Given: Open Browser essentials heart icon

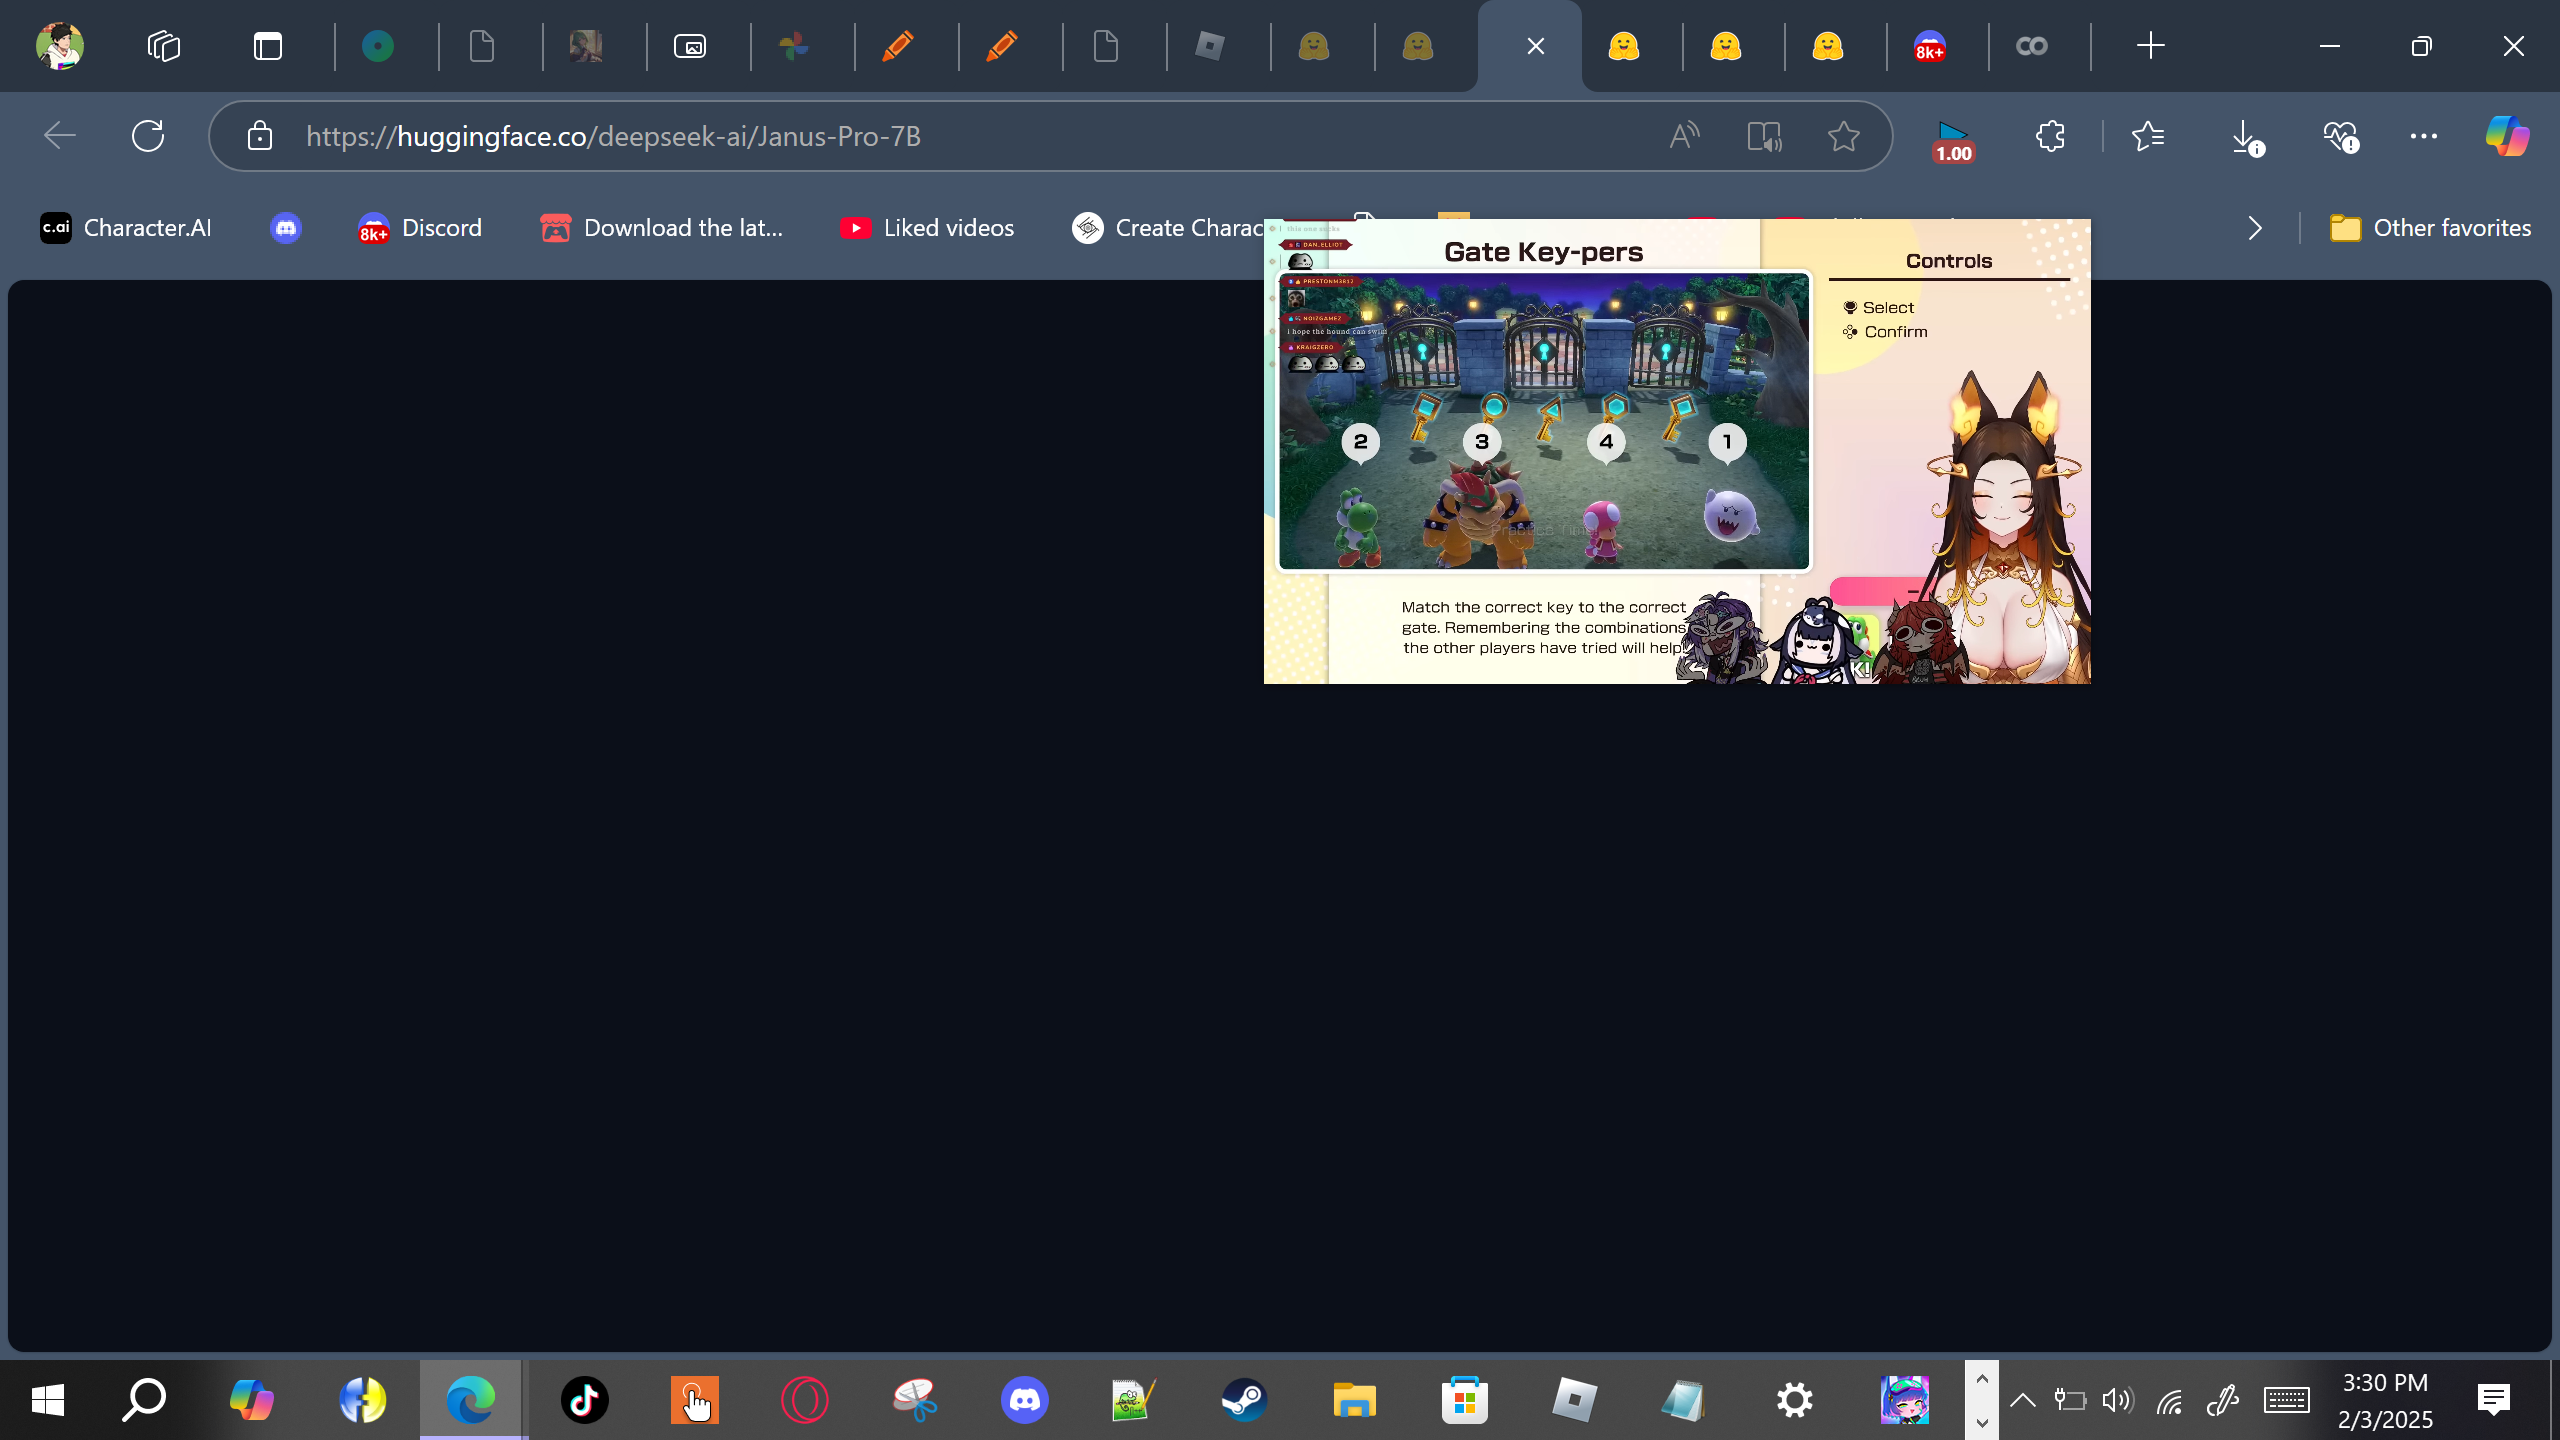Looking at the screenshot, I should tap(2341, 136).
